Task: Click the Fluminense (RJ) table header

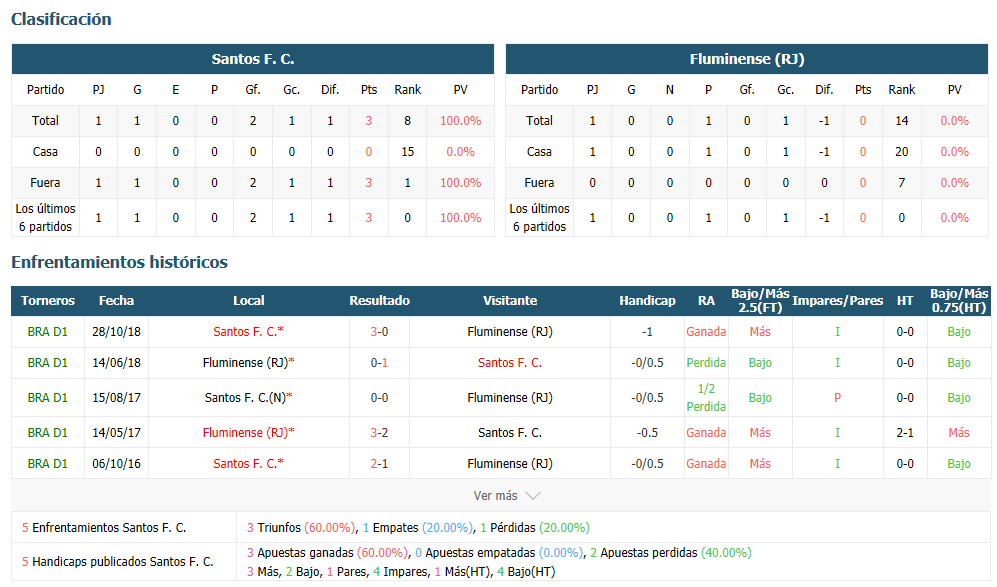Action: pos(747,59)
